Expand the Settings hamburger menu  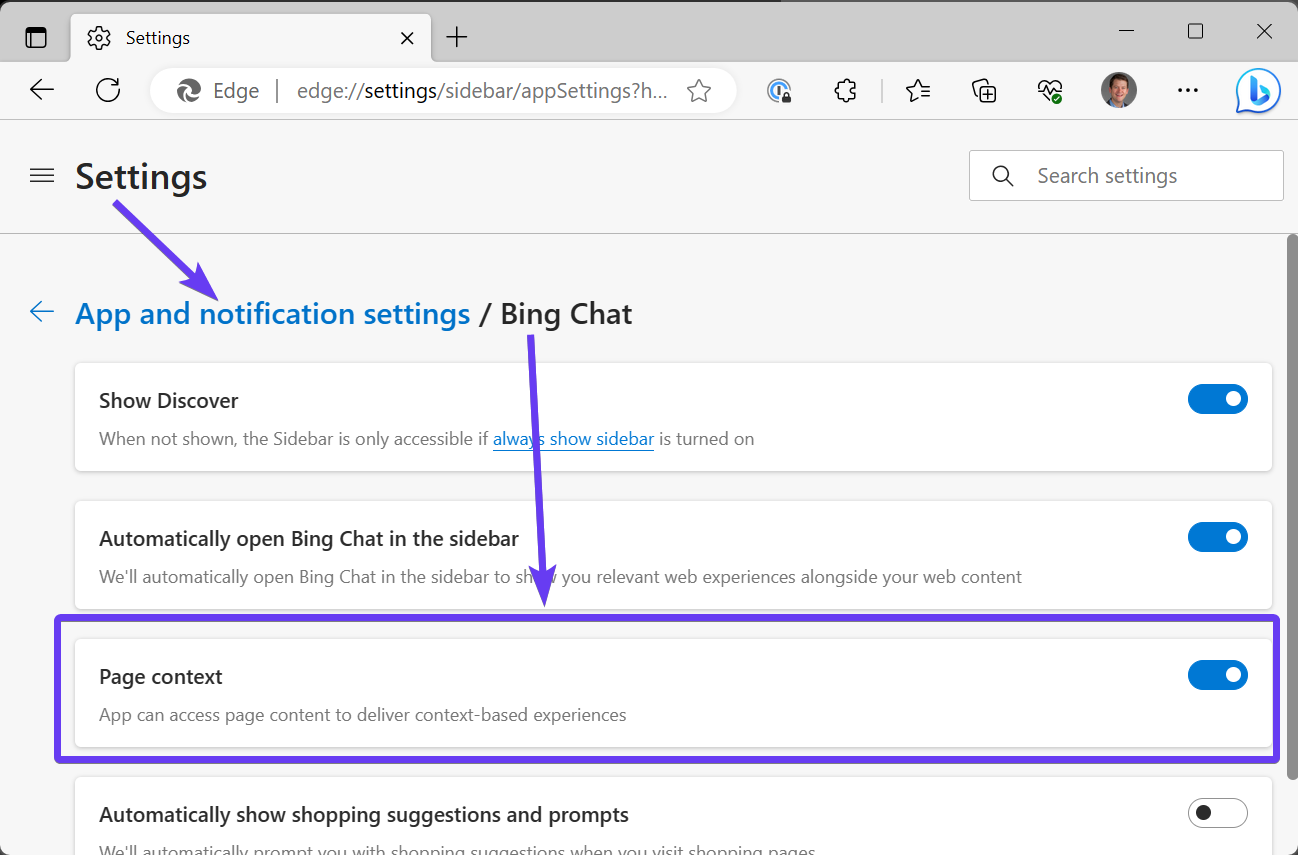(41, 175)
